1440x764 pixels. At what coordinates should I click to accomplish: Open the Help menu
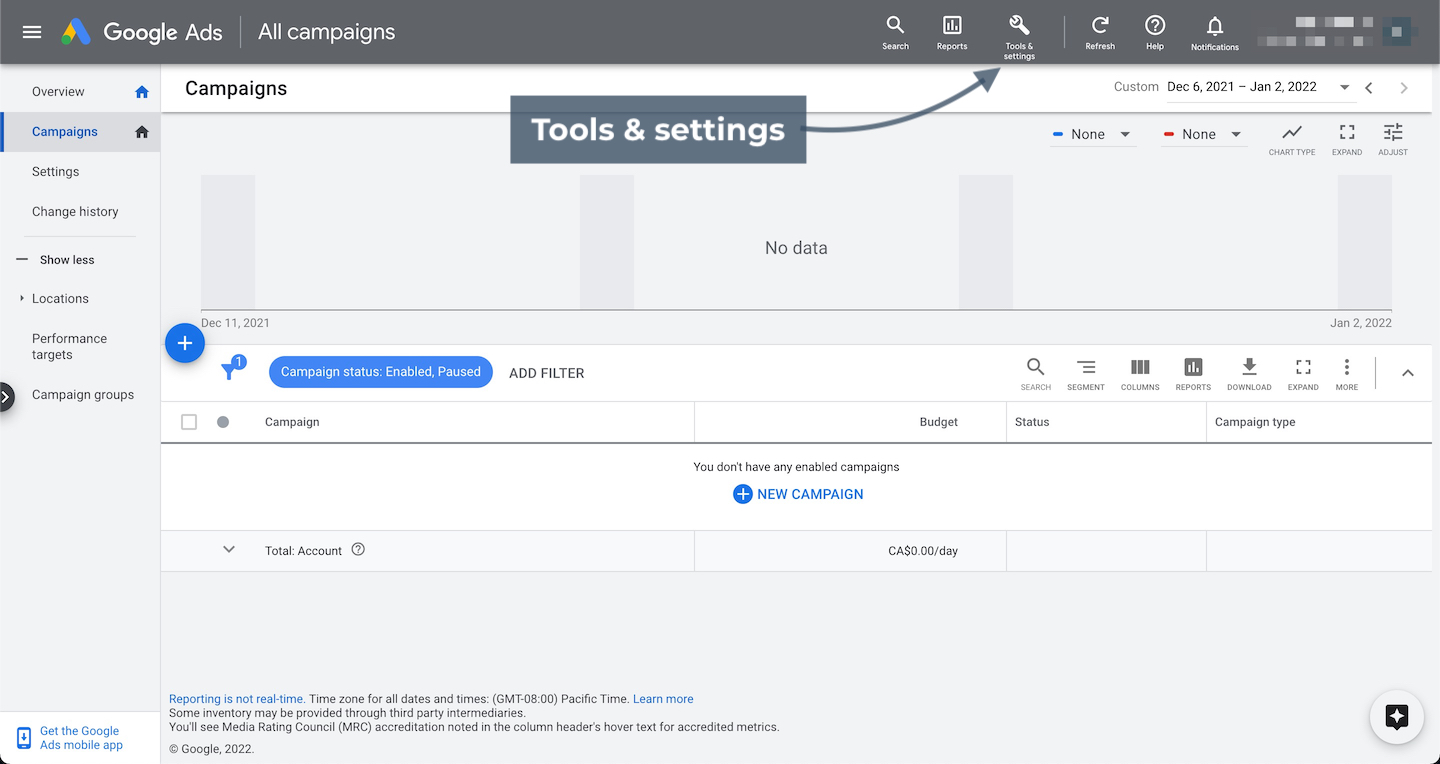(1155, 33)
